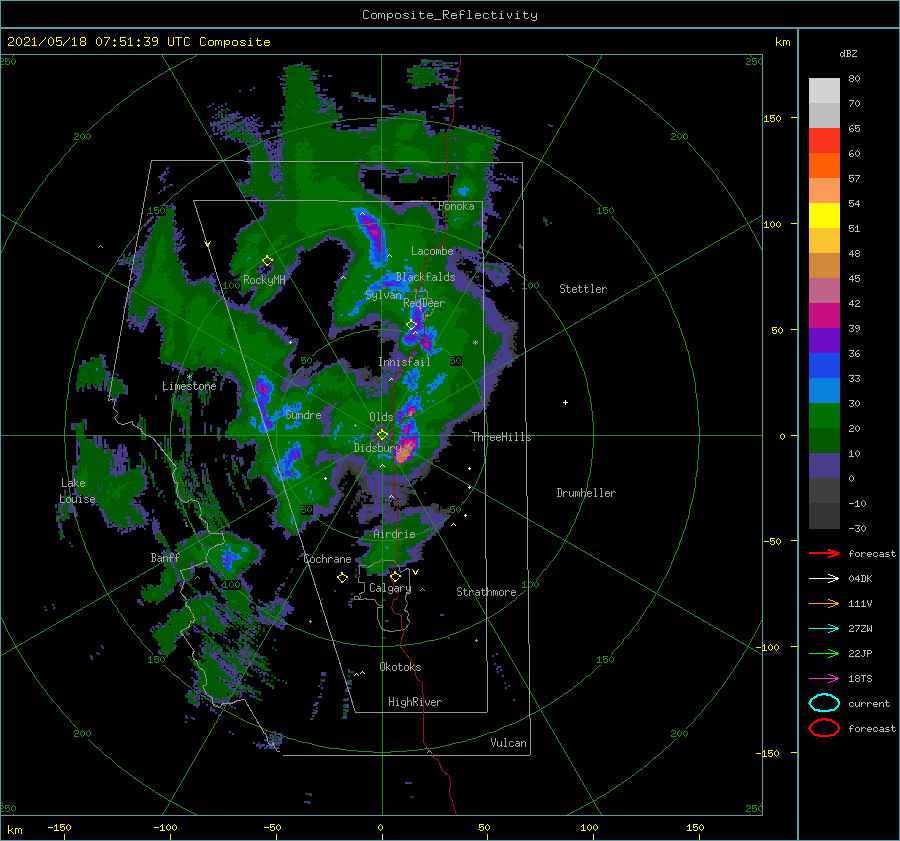Click the Sundre label
900x841 pixels.
click(303, 415)
